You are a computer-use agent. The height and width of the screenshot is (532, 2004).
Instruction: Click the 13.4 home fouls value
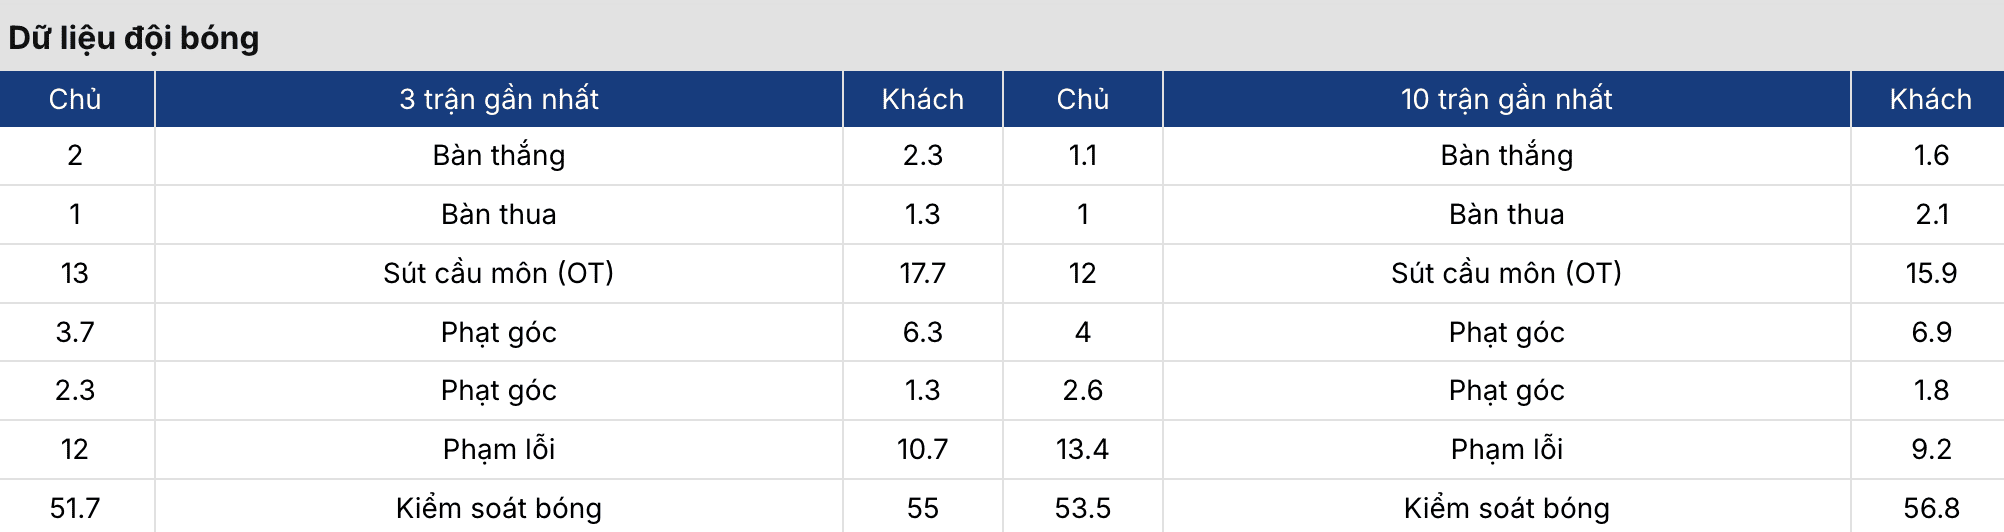pos(1082,449)
